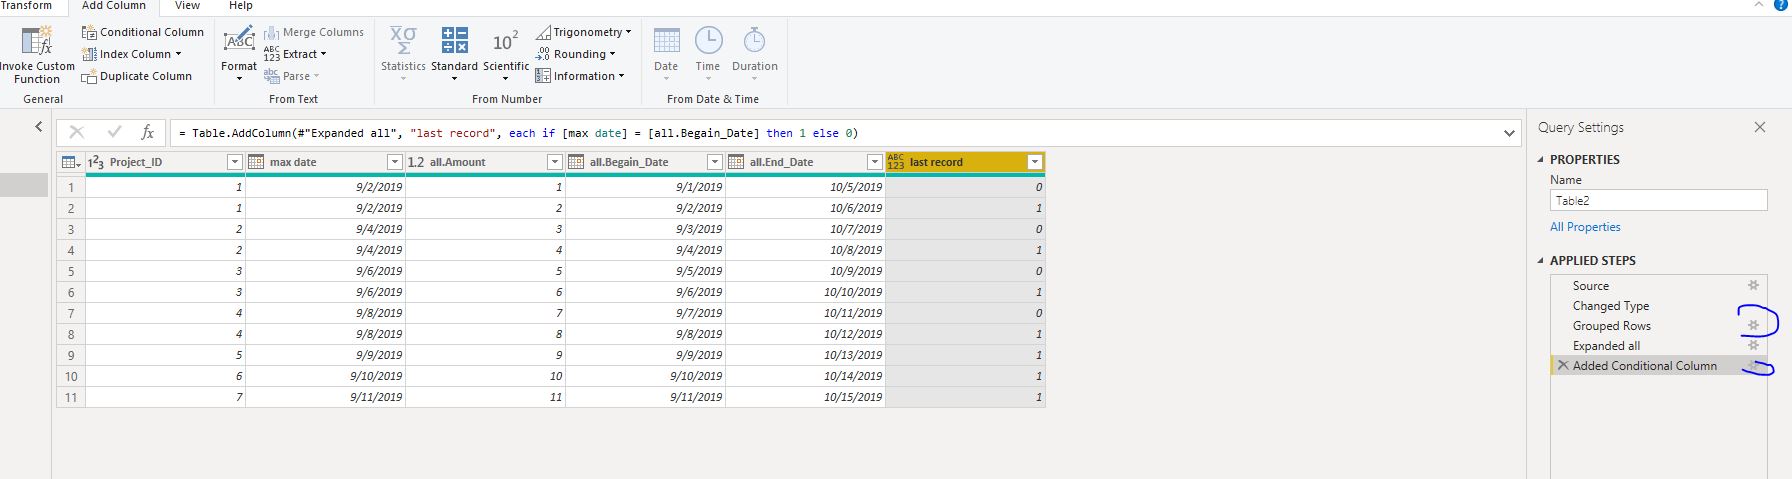Select row number 6 in the table
The image size is (1792, 479).
tap(71, 292)
